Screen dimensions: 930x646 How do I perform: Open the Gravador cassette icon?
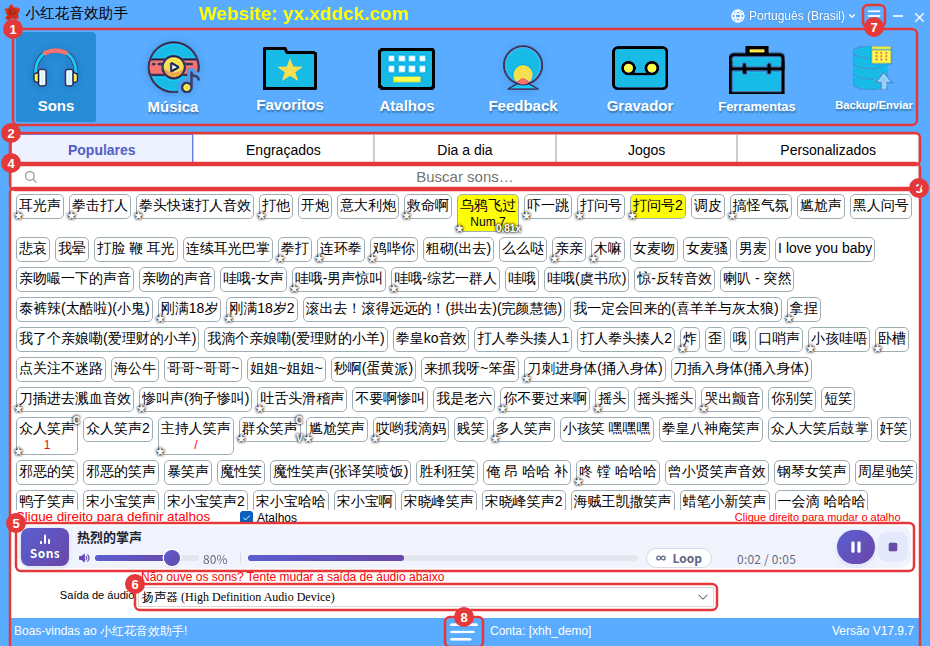[640, 77]
